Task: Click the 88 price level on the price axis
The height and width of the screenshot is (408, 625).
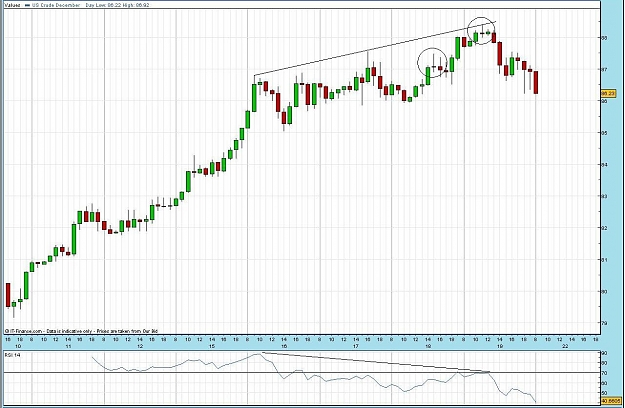Action: [605, 38]
